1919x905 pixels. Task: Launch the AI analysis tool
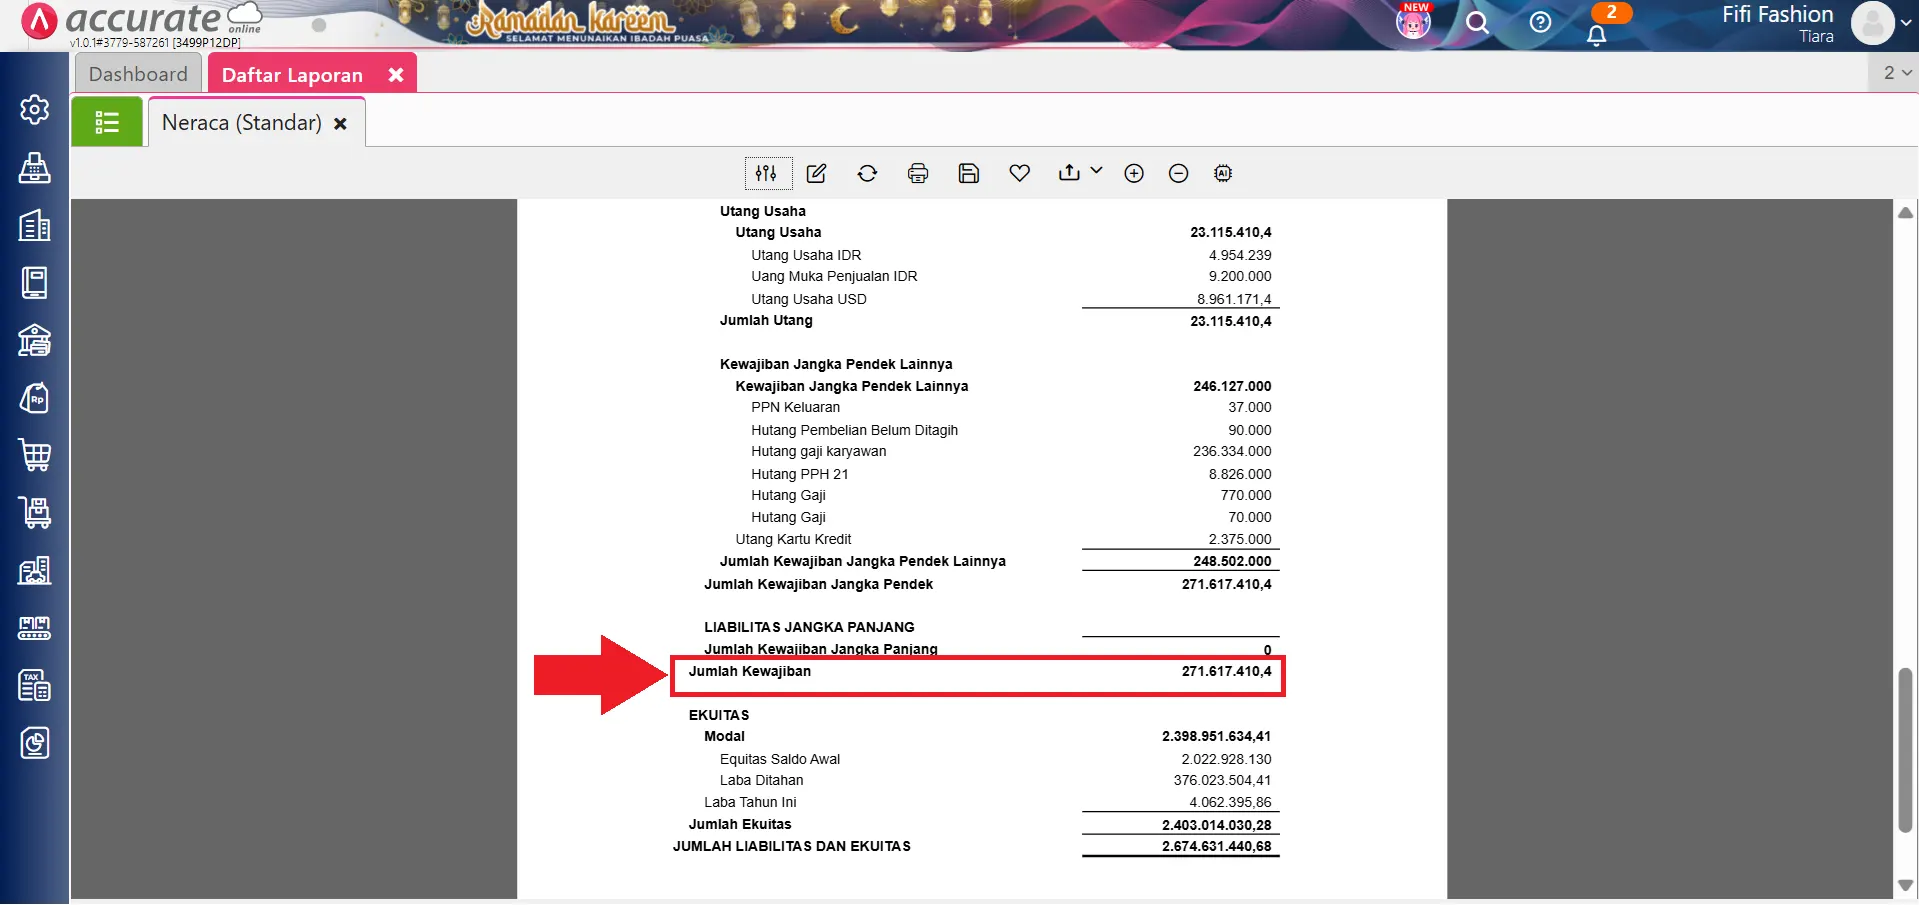[x=1223, y=173]
